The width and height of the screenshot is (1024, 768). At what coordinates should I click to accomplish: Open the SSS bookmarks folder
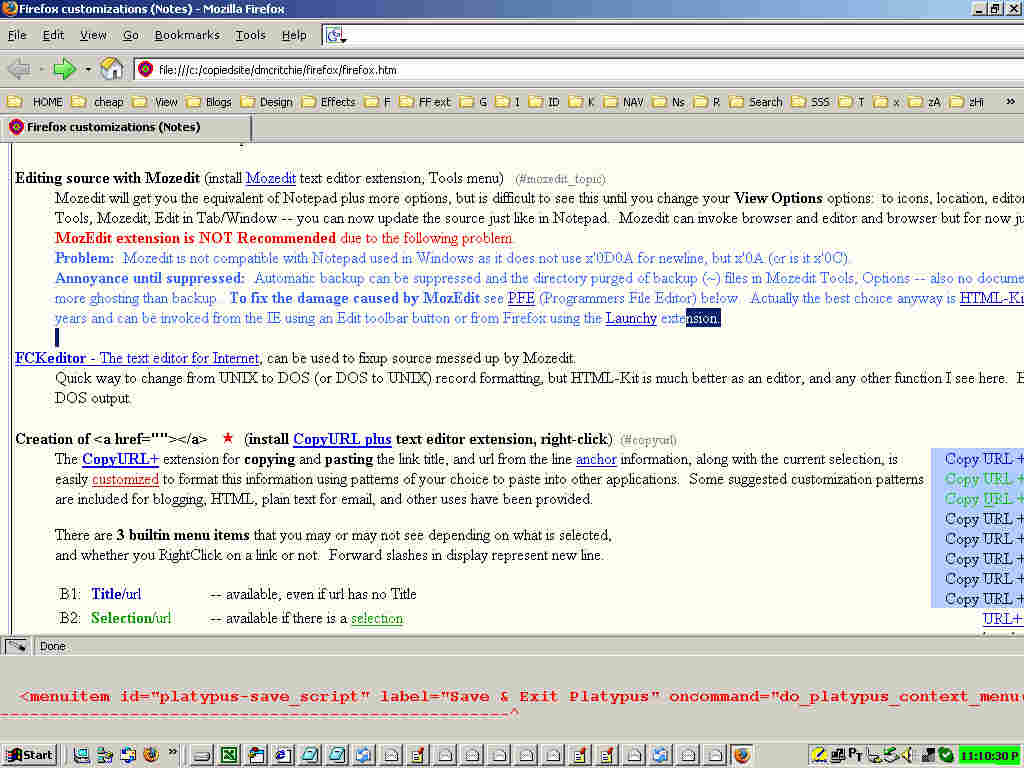810,102
